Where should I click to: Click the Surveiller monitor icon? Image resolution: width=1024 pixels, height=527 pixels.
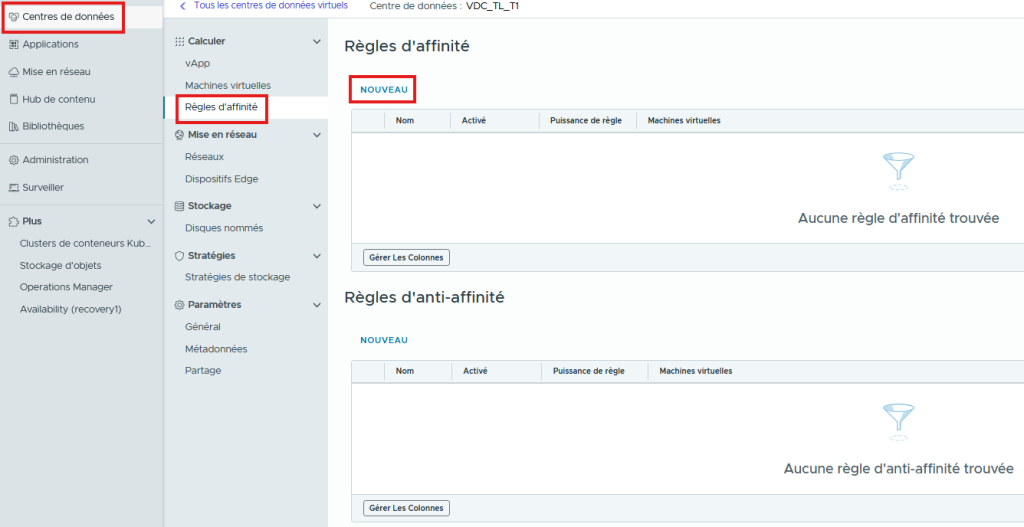pyautogui.click(x=14, y=187)
